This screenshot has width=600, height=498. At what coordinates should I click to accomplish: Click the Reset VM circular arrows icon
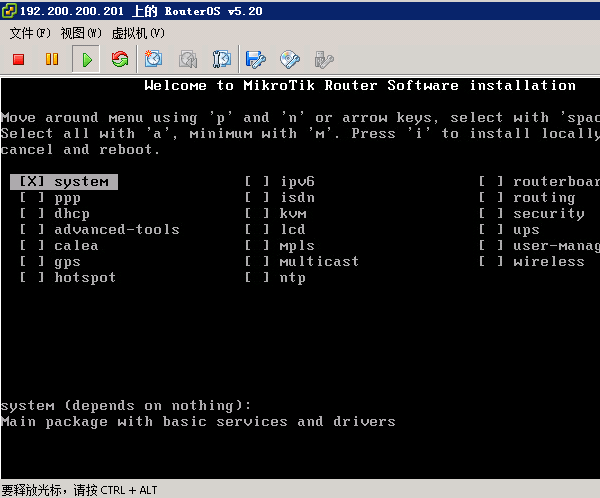click(120, 59)
